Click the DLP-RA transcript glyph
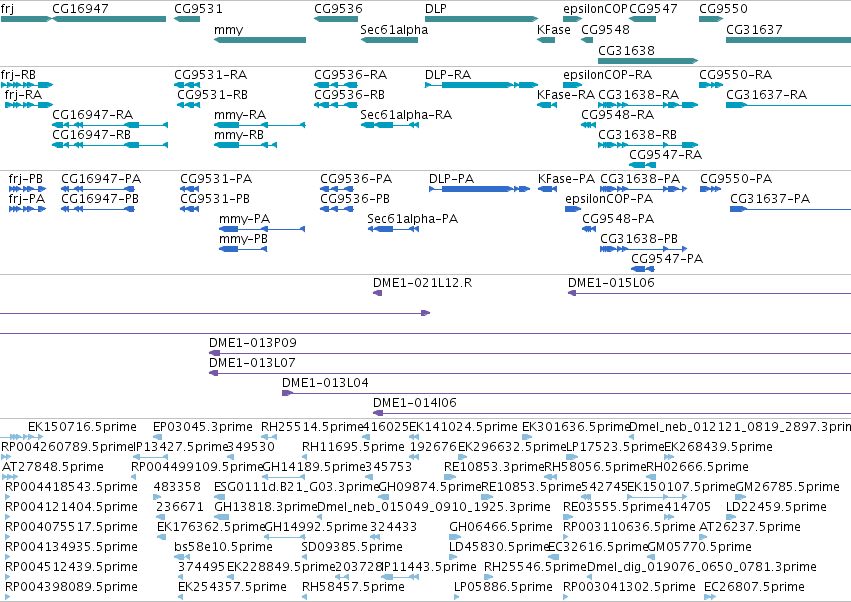851x602 pixels. point(481,85)
